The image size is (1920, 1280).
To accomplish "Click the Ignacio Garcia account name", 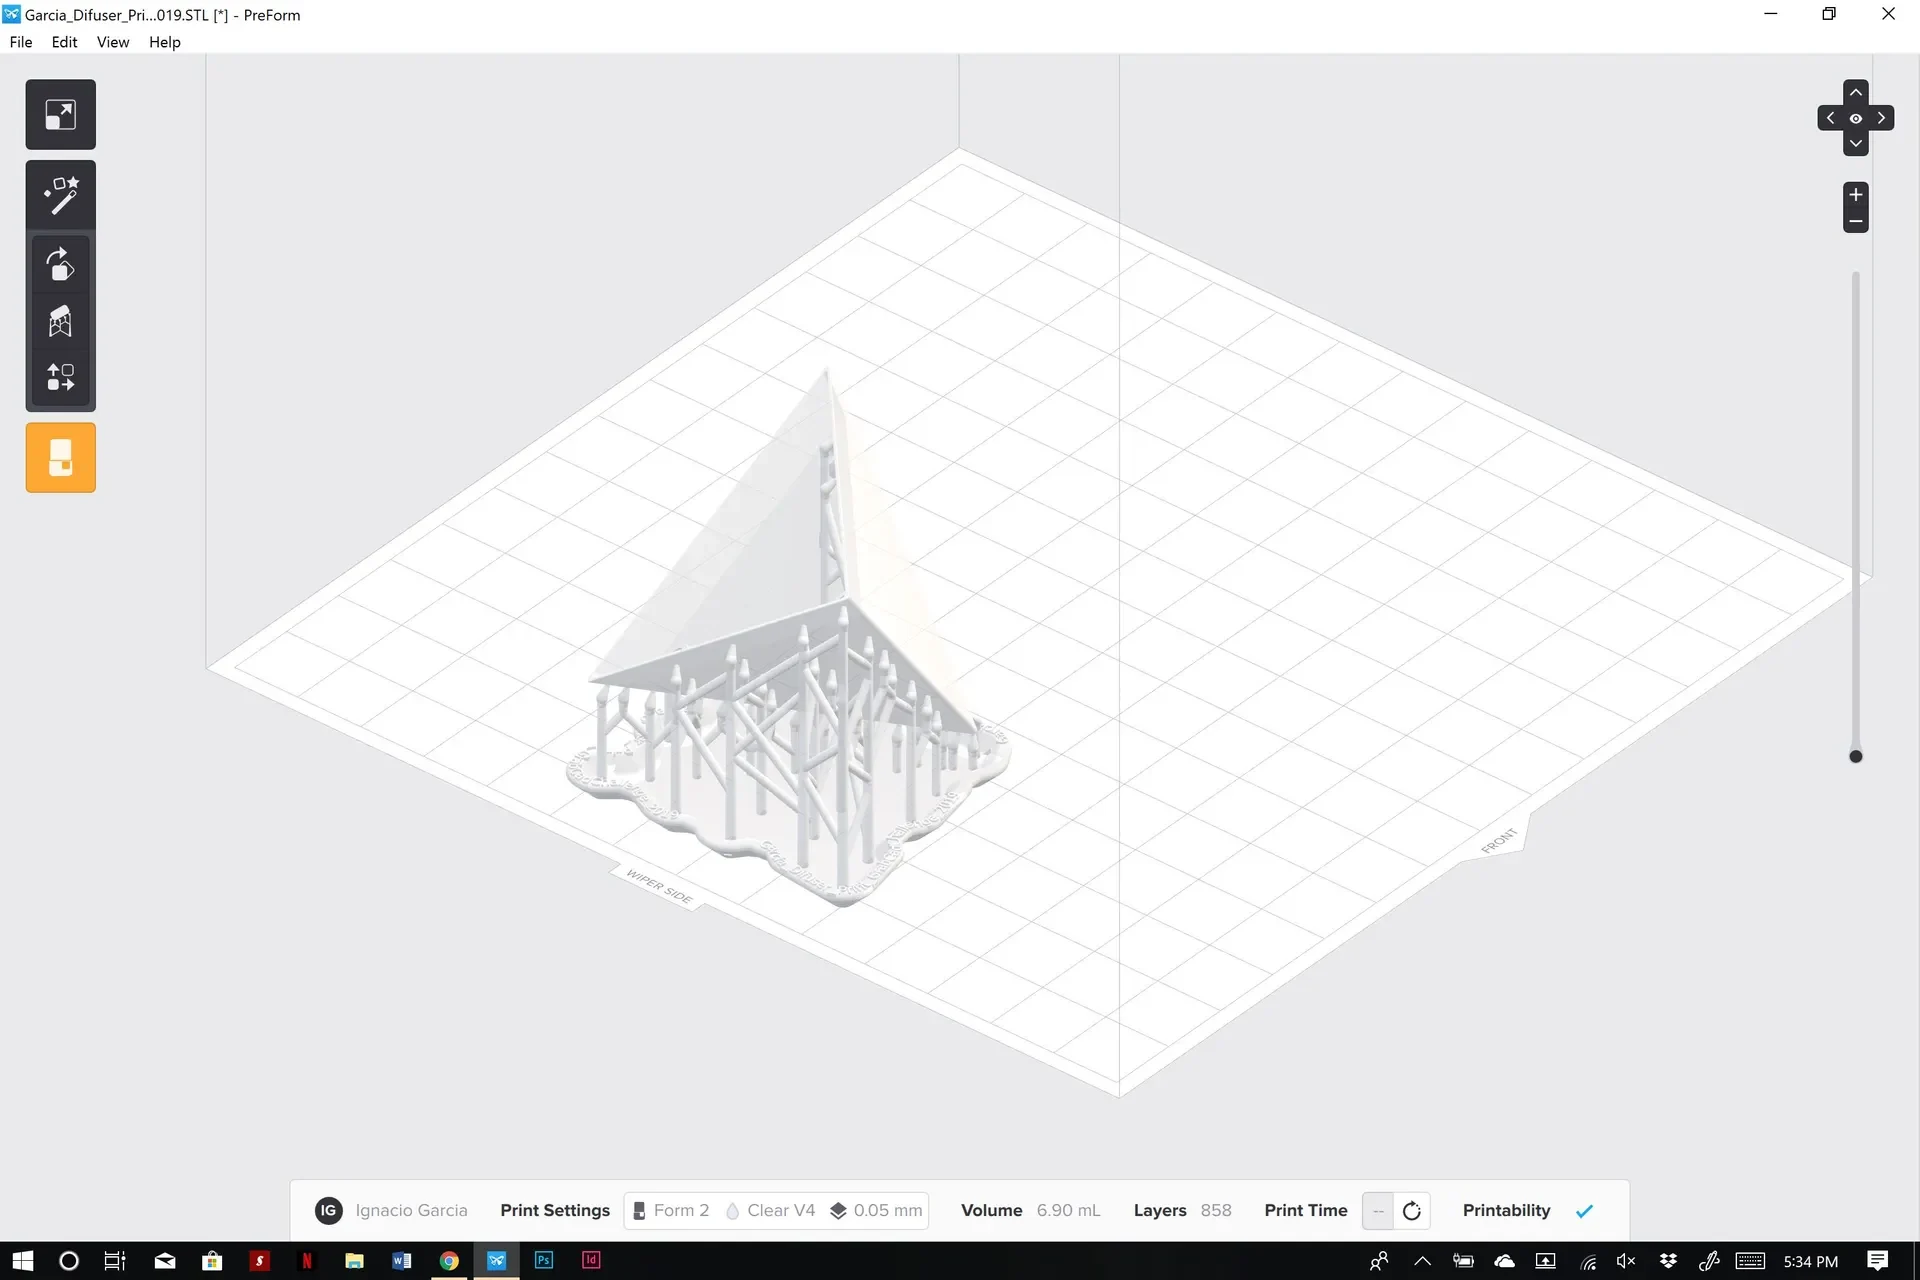I will coord(411,1210).
